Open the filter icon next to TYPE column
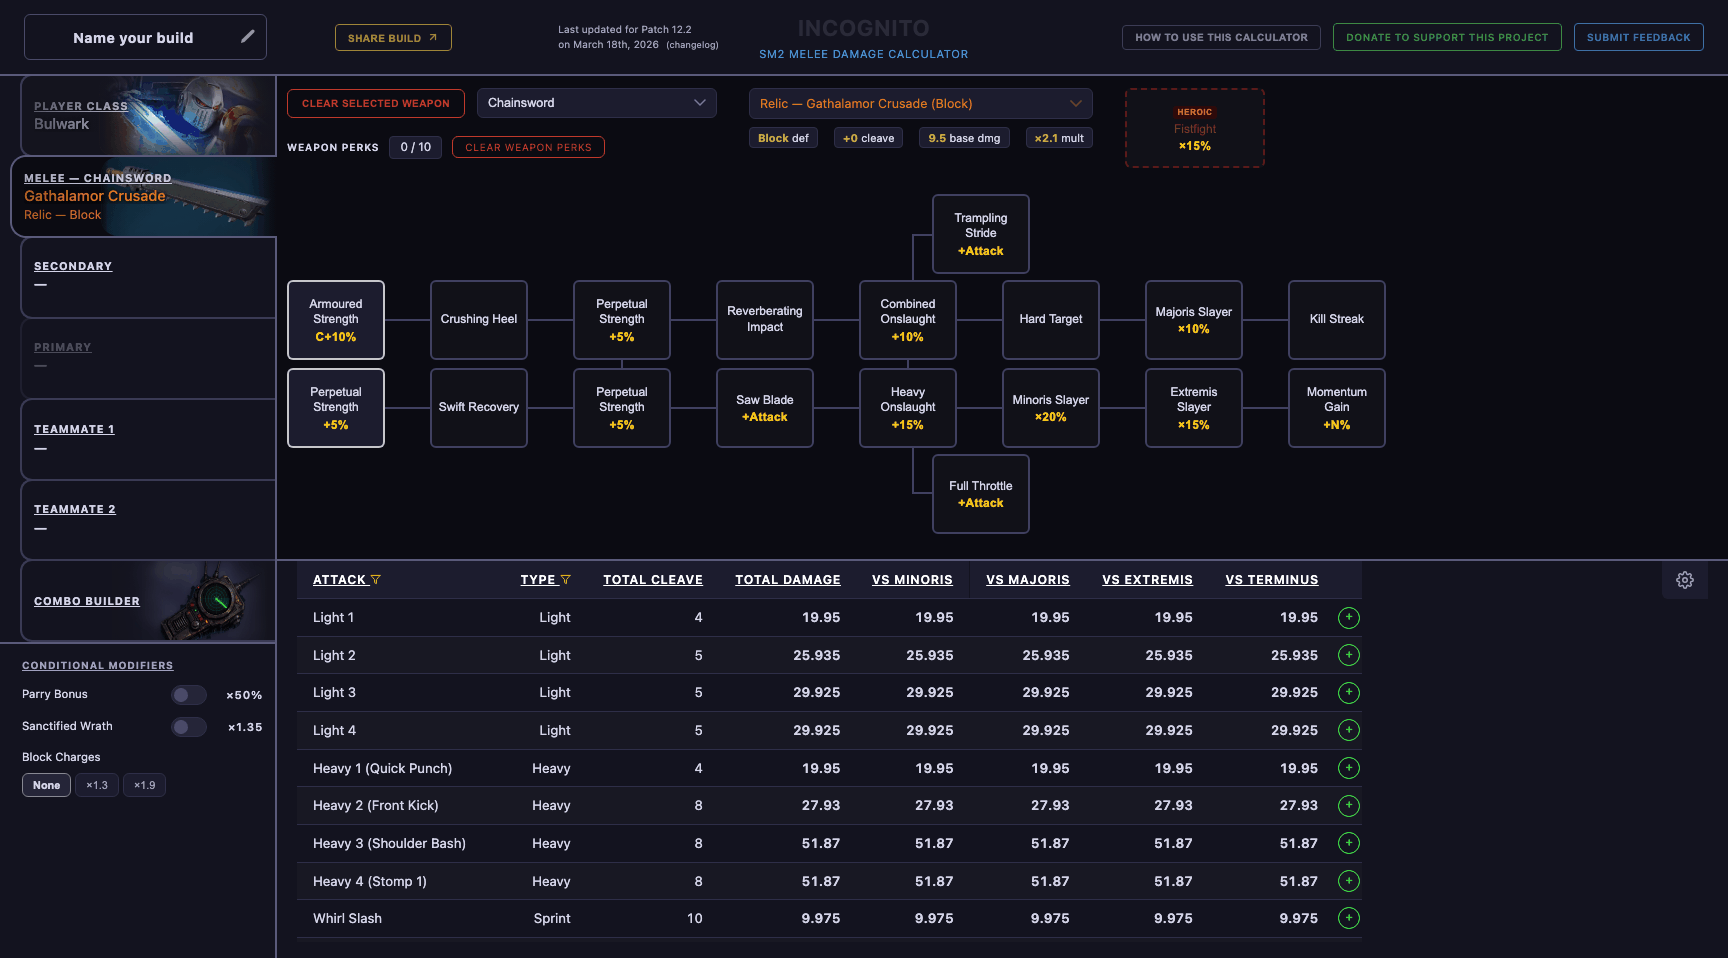 (566, 579)
